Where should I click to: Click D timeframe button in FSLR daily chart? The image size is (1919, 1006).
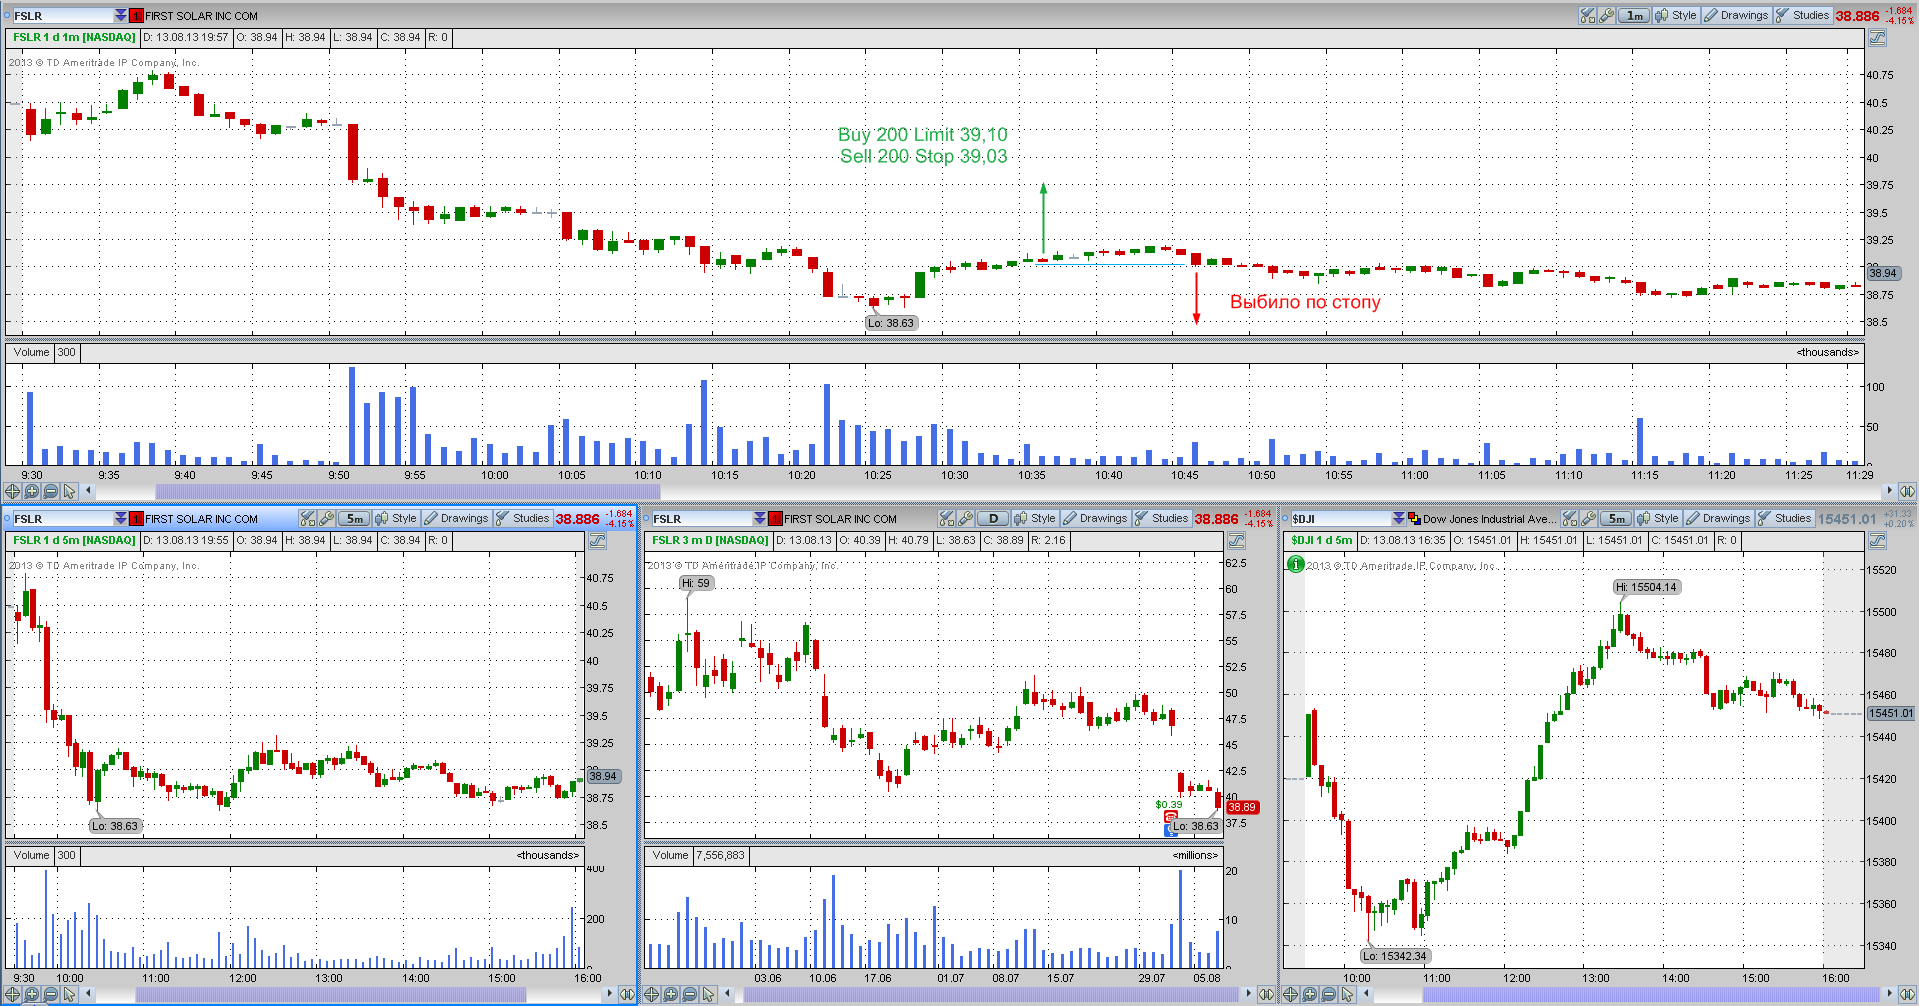(993, 518)
